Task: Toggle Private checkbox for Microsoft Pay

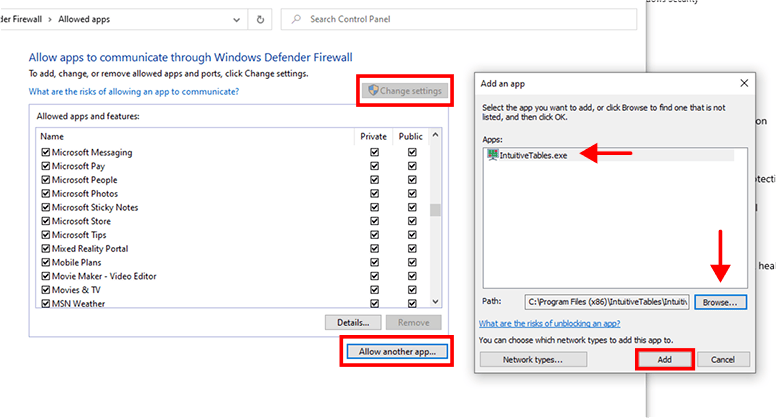Action: click(375, 166)
